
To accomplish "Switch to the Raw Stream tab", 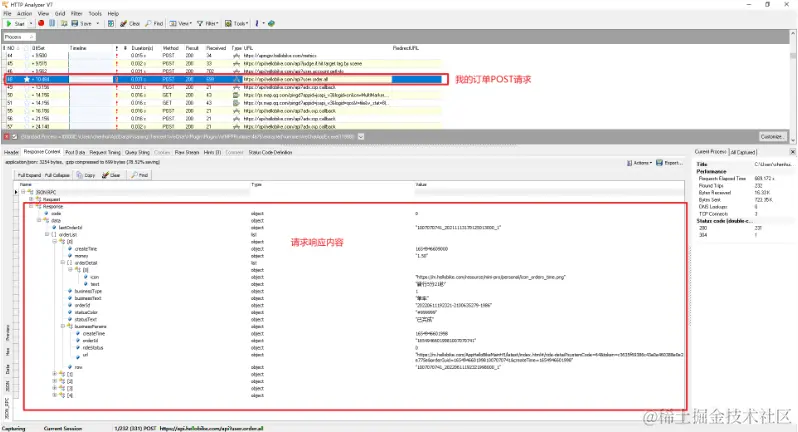I will coord(187,152).
